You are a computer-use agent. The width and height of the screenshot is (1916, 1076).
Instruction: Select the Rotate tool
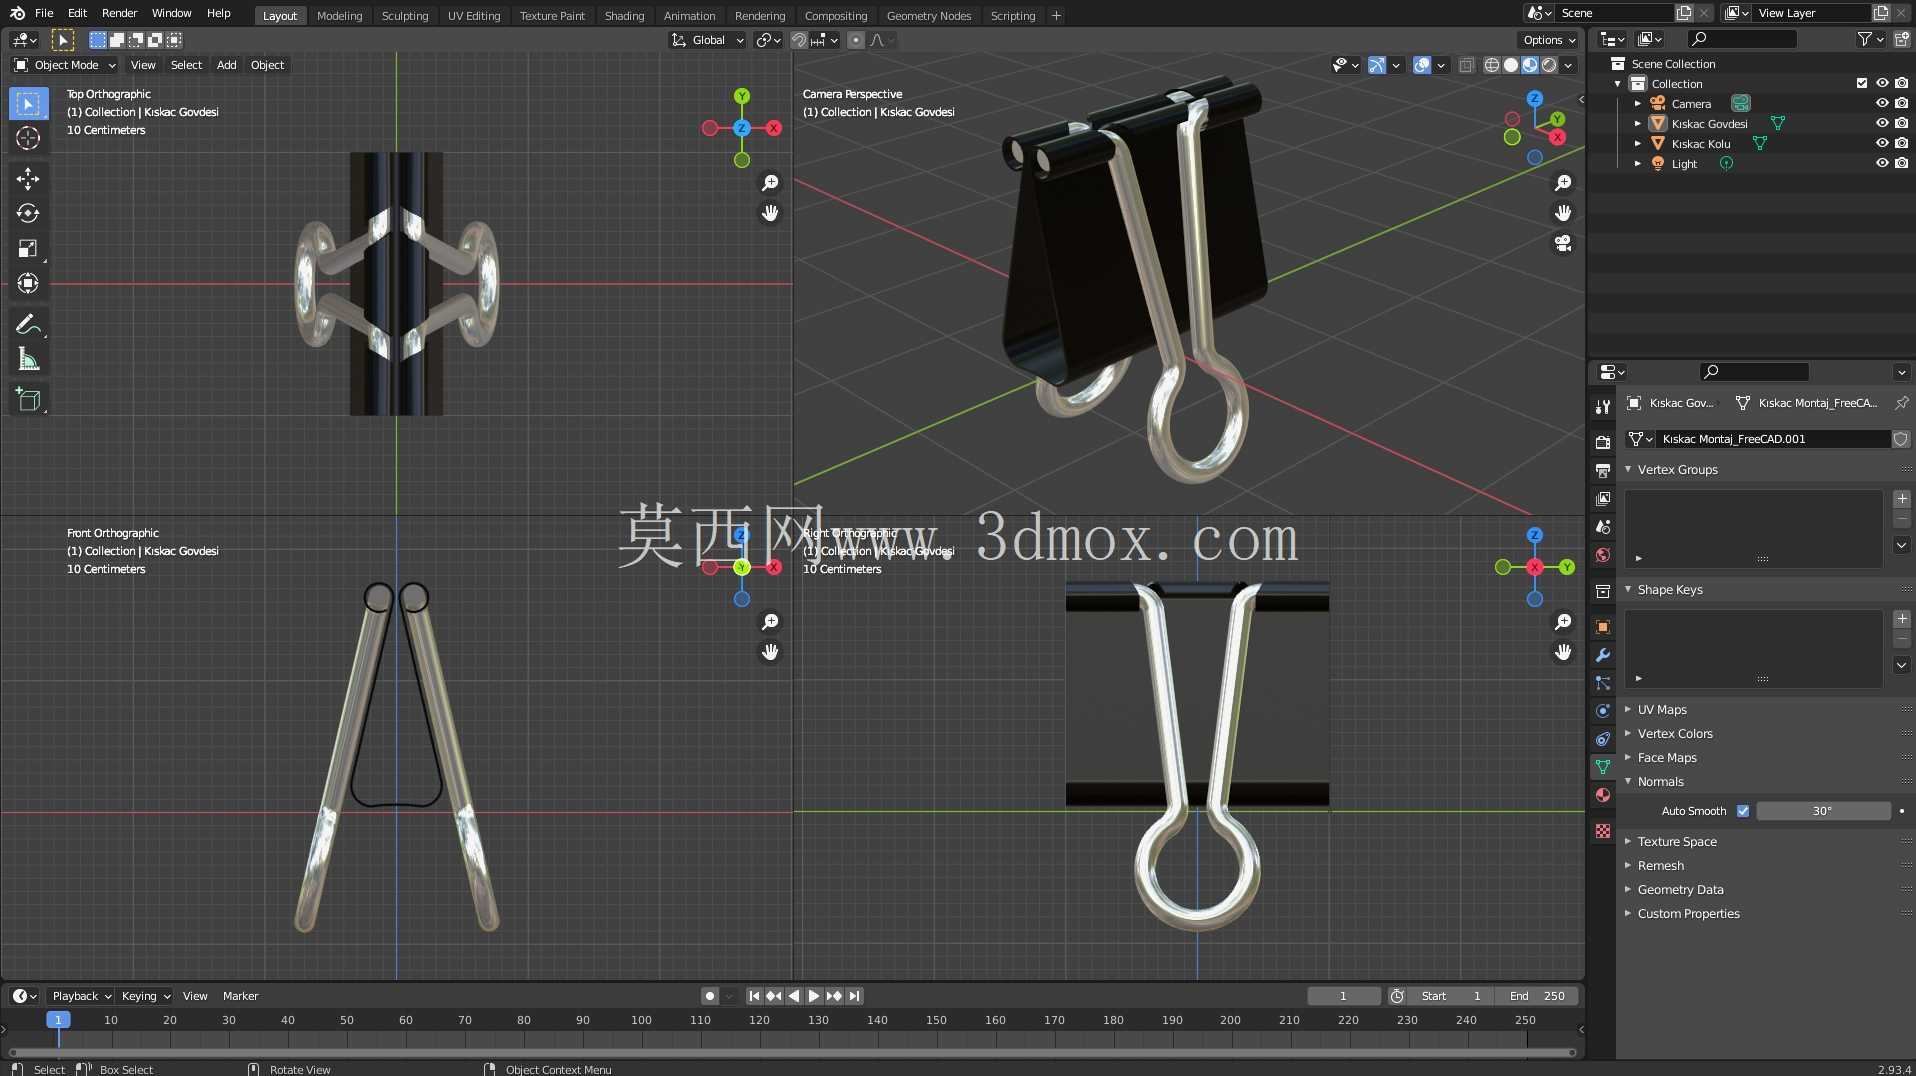(x=28, y=213)
